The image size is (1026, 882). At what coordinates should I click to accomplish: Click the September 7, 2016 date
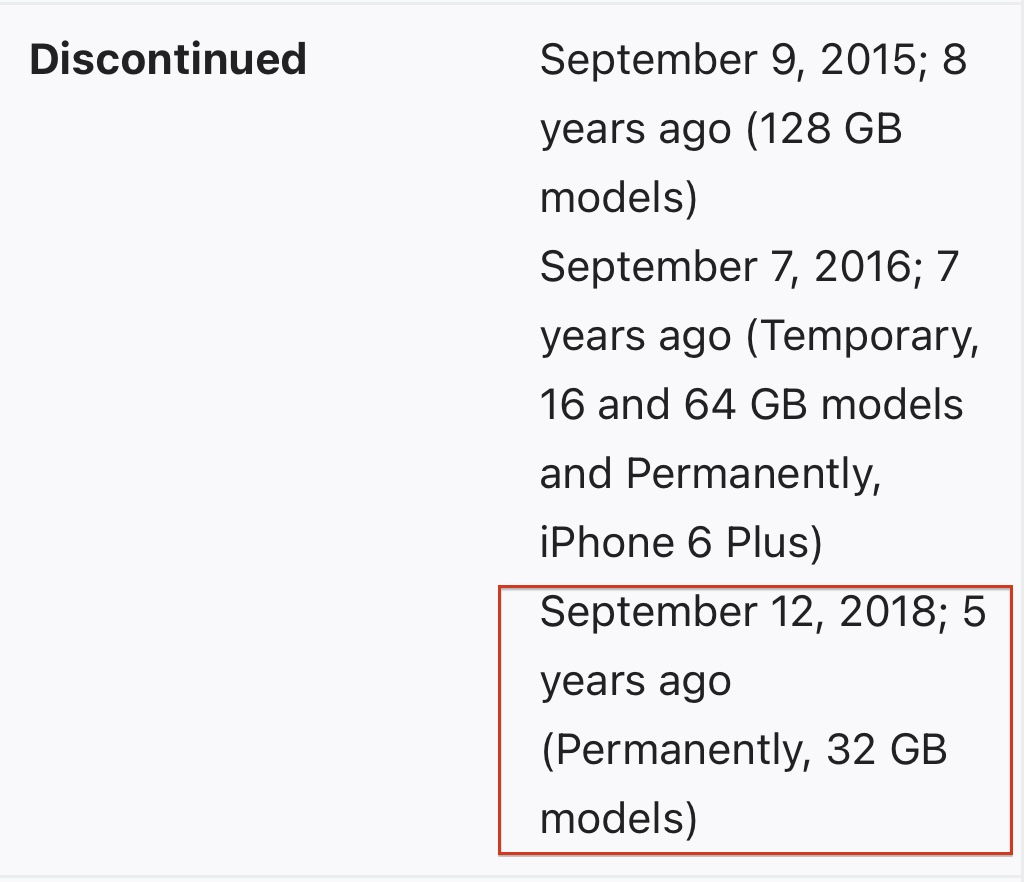722,267
